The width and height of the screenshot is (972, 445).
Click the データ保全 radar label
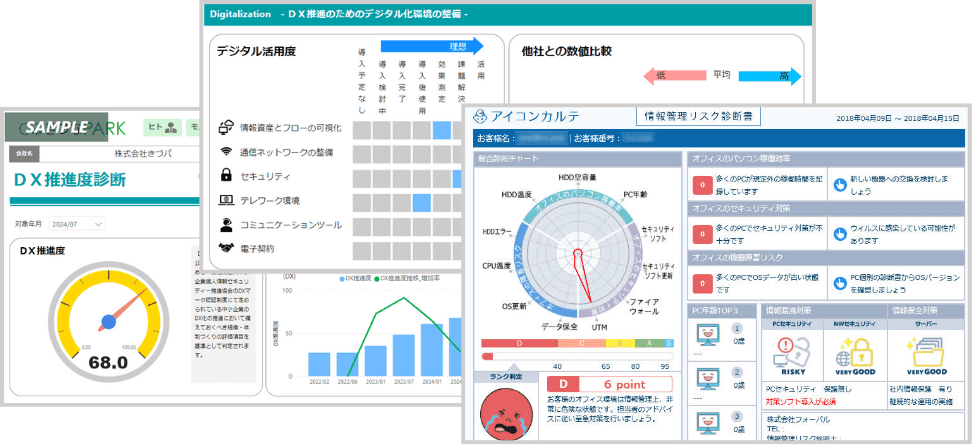click(x=559, y=326)
